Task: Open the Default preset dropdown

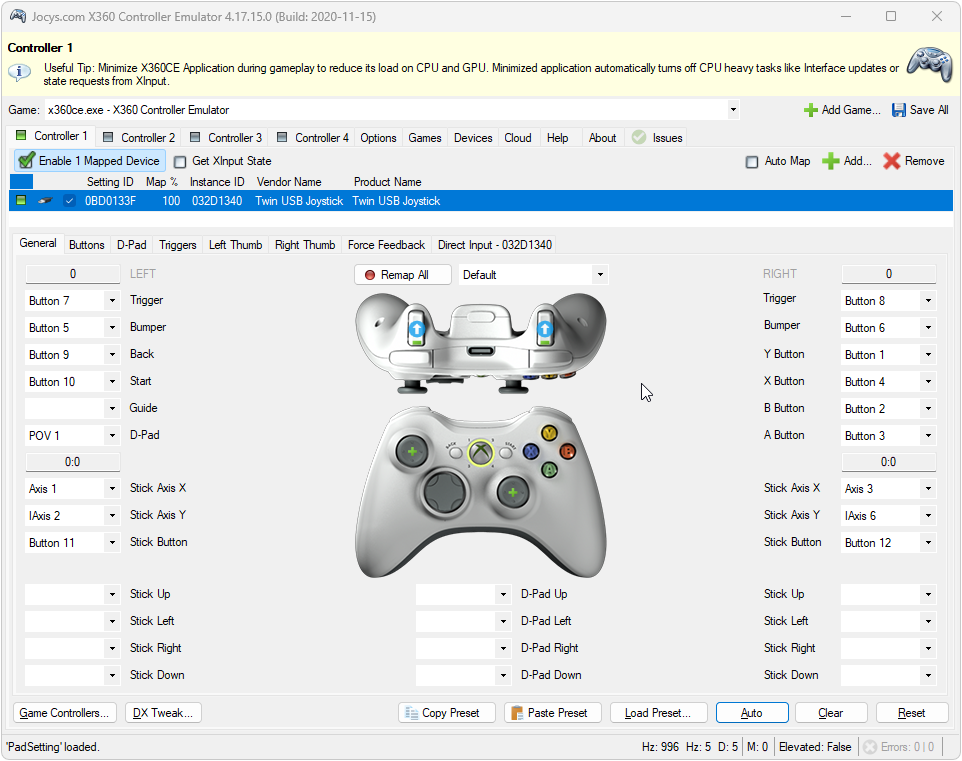Action: click(x=600, y=275)
